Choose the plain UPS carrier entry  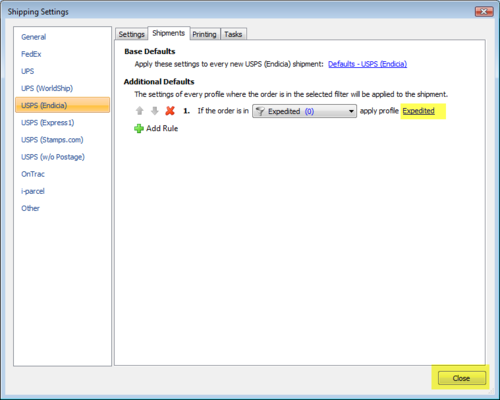28,71
